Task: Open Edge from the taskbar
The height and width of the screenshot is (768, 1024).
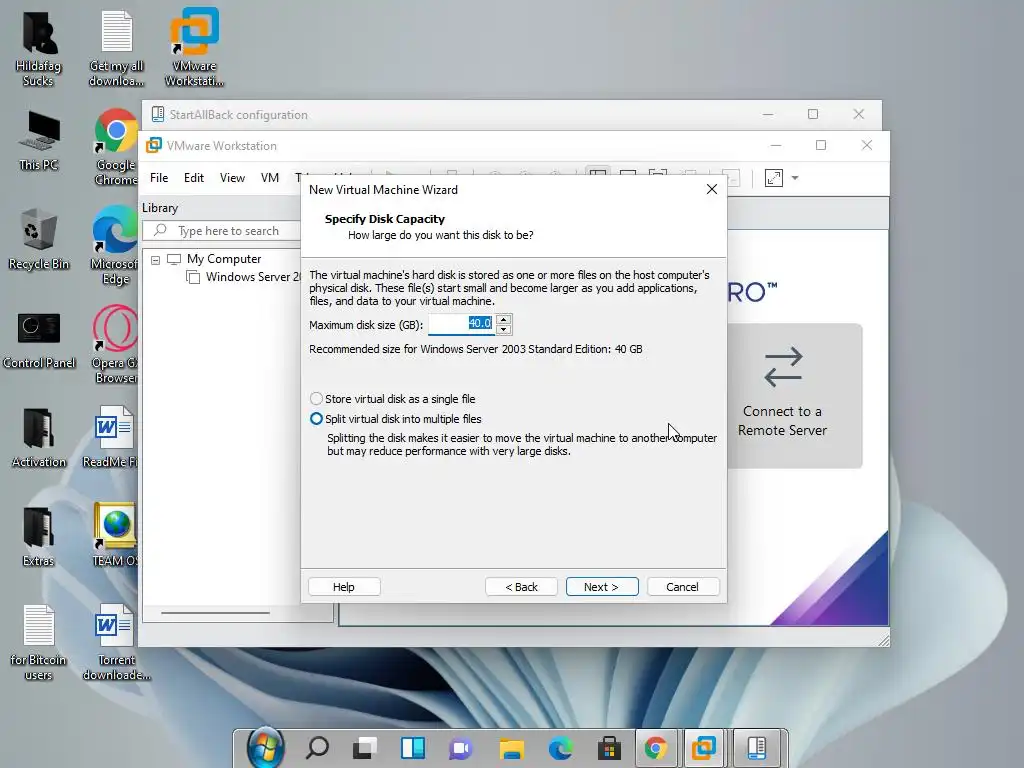Action: (560, 748)
